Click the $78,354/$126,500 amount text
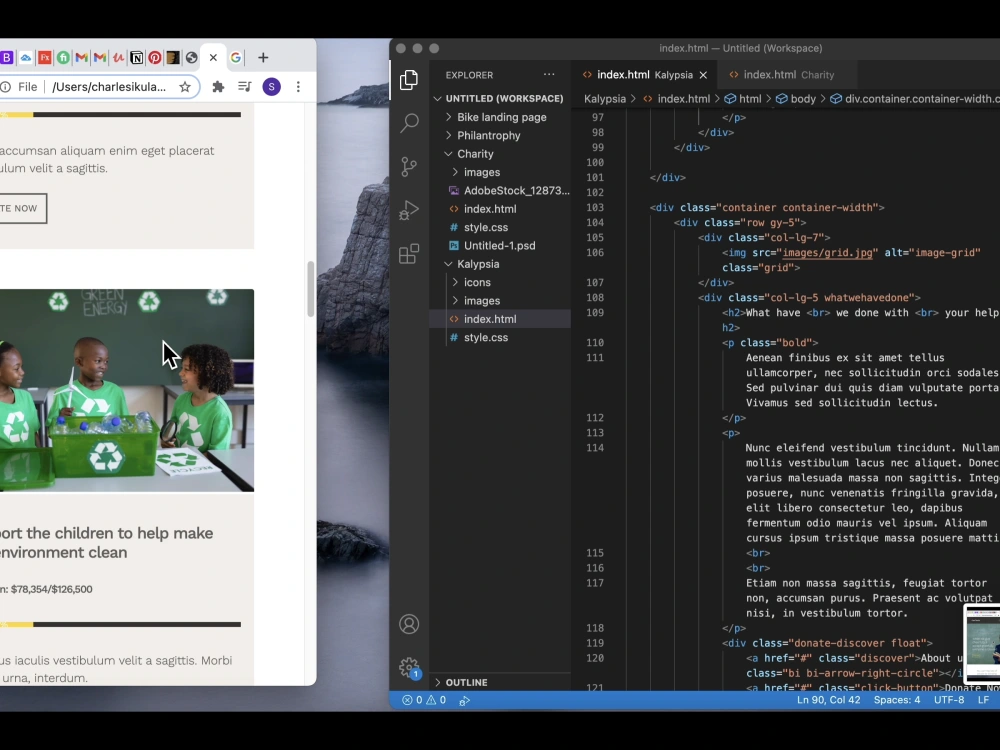Image resolution: width=1000 pixels, height=750 pixels. pyautogui.click(x=51, y=589)
